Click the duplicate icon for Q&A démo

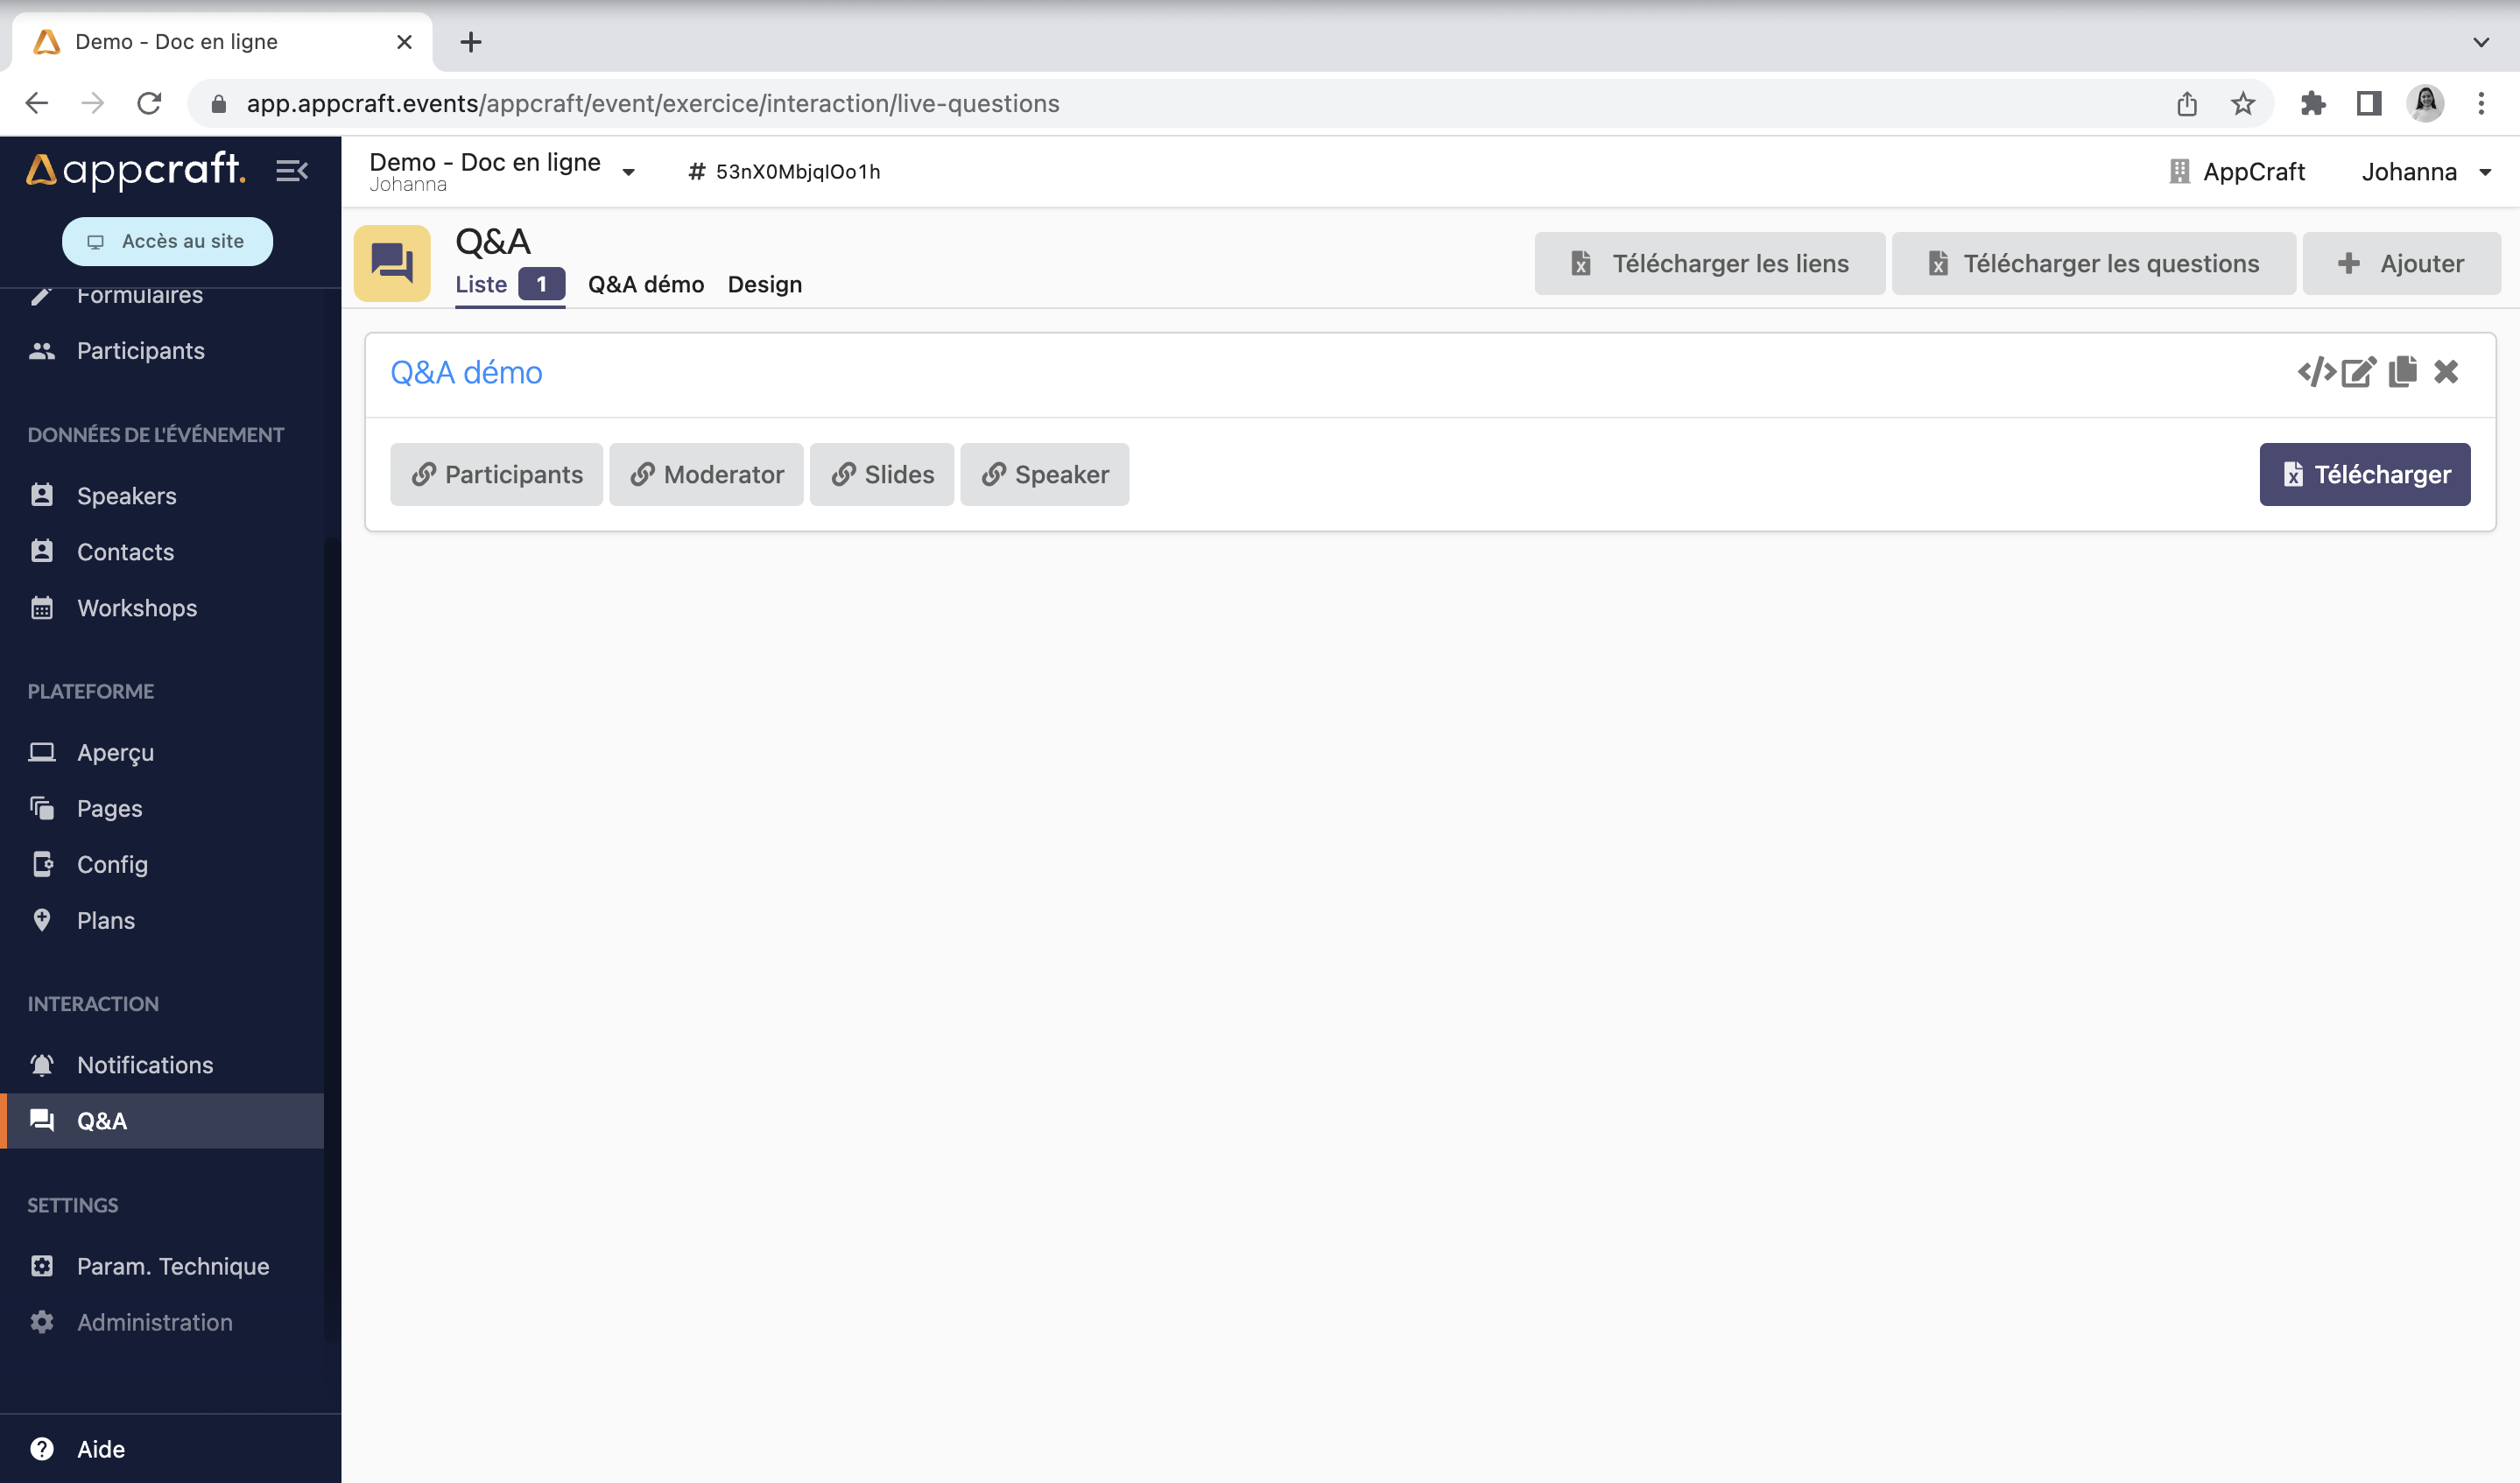pyautogui.click(x=2404, y=371)
